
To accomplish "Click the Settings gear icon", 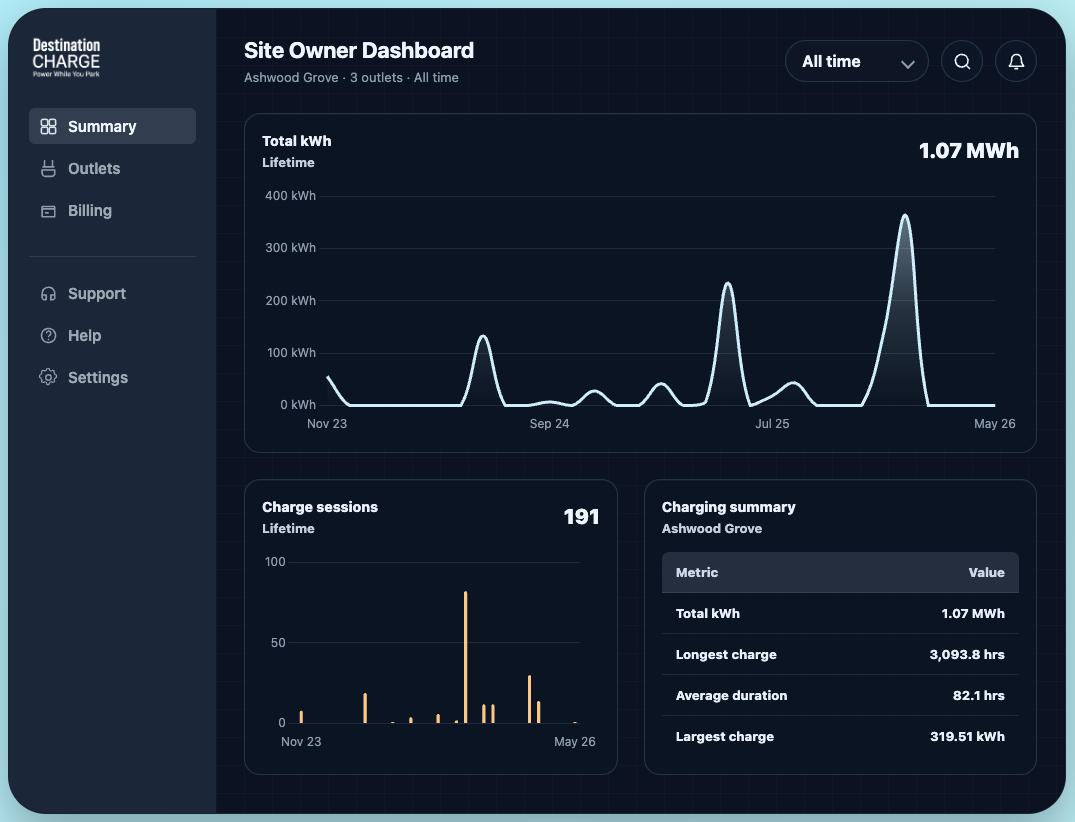I will point(48,377).
